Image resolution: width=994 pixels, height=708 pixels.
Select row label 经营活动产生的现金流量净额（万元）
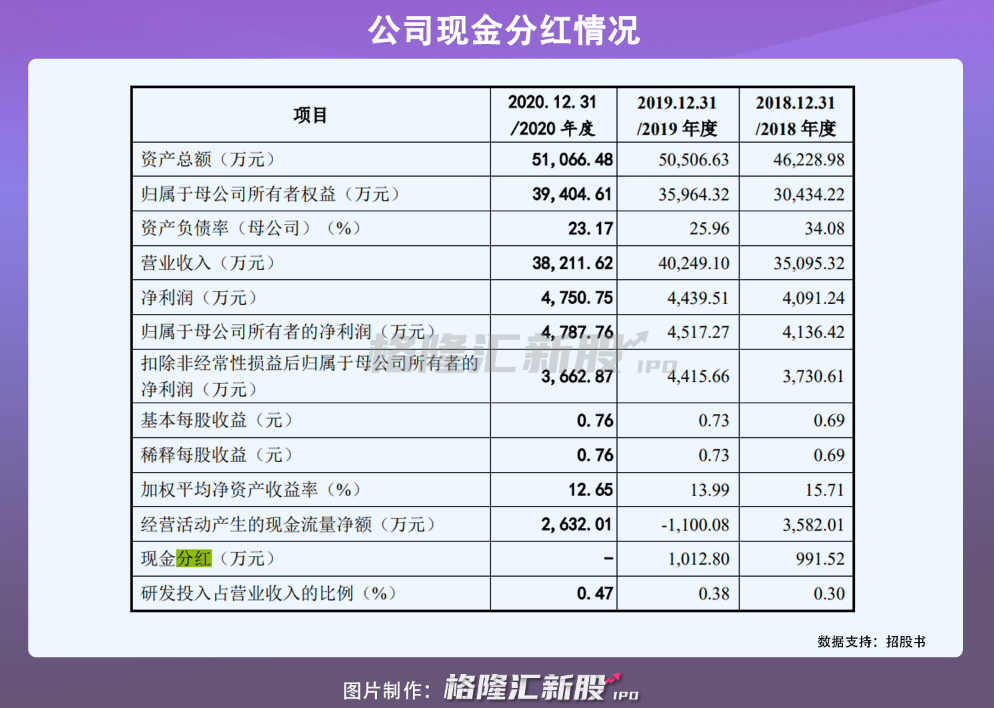[287, 524]
